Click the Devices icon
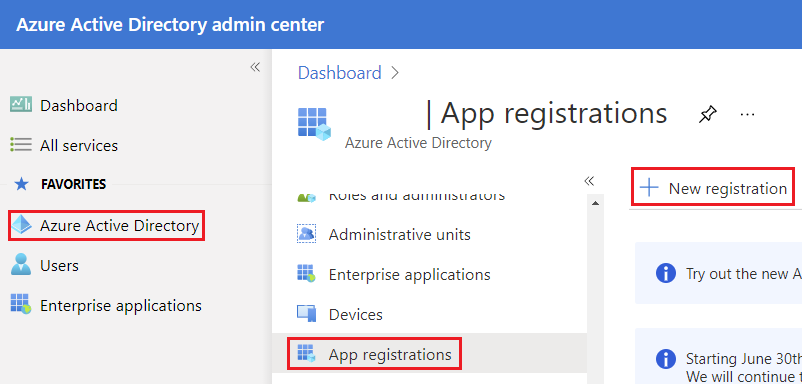The width and height of the screenshot is (802, 384). click(x=306, y=313)
